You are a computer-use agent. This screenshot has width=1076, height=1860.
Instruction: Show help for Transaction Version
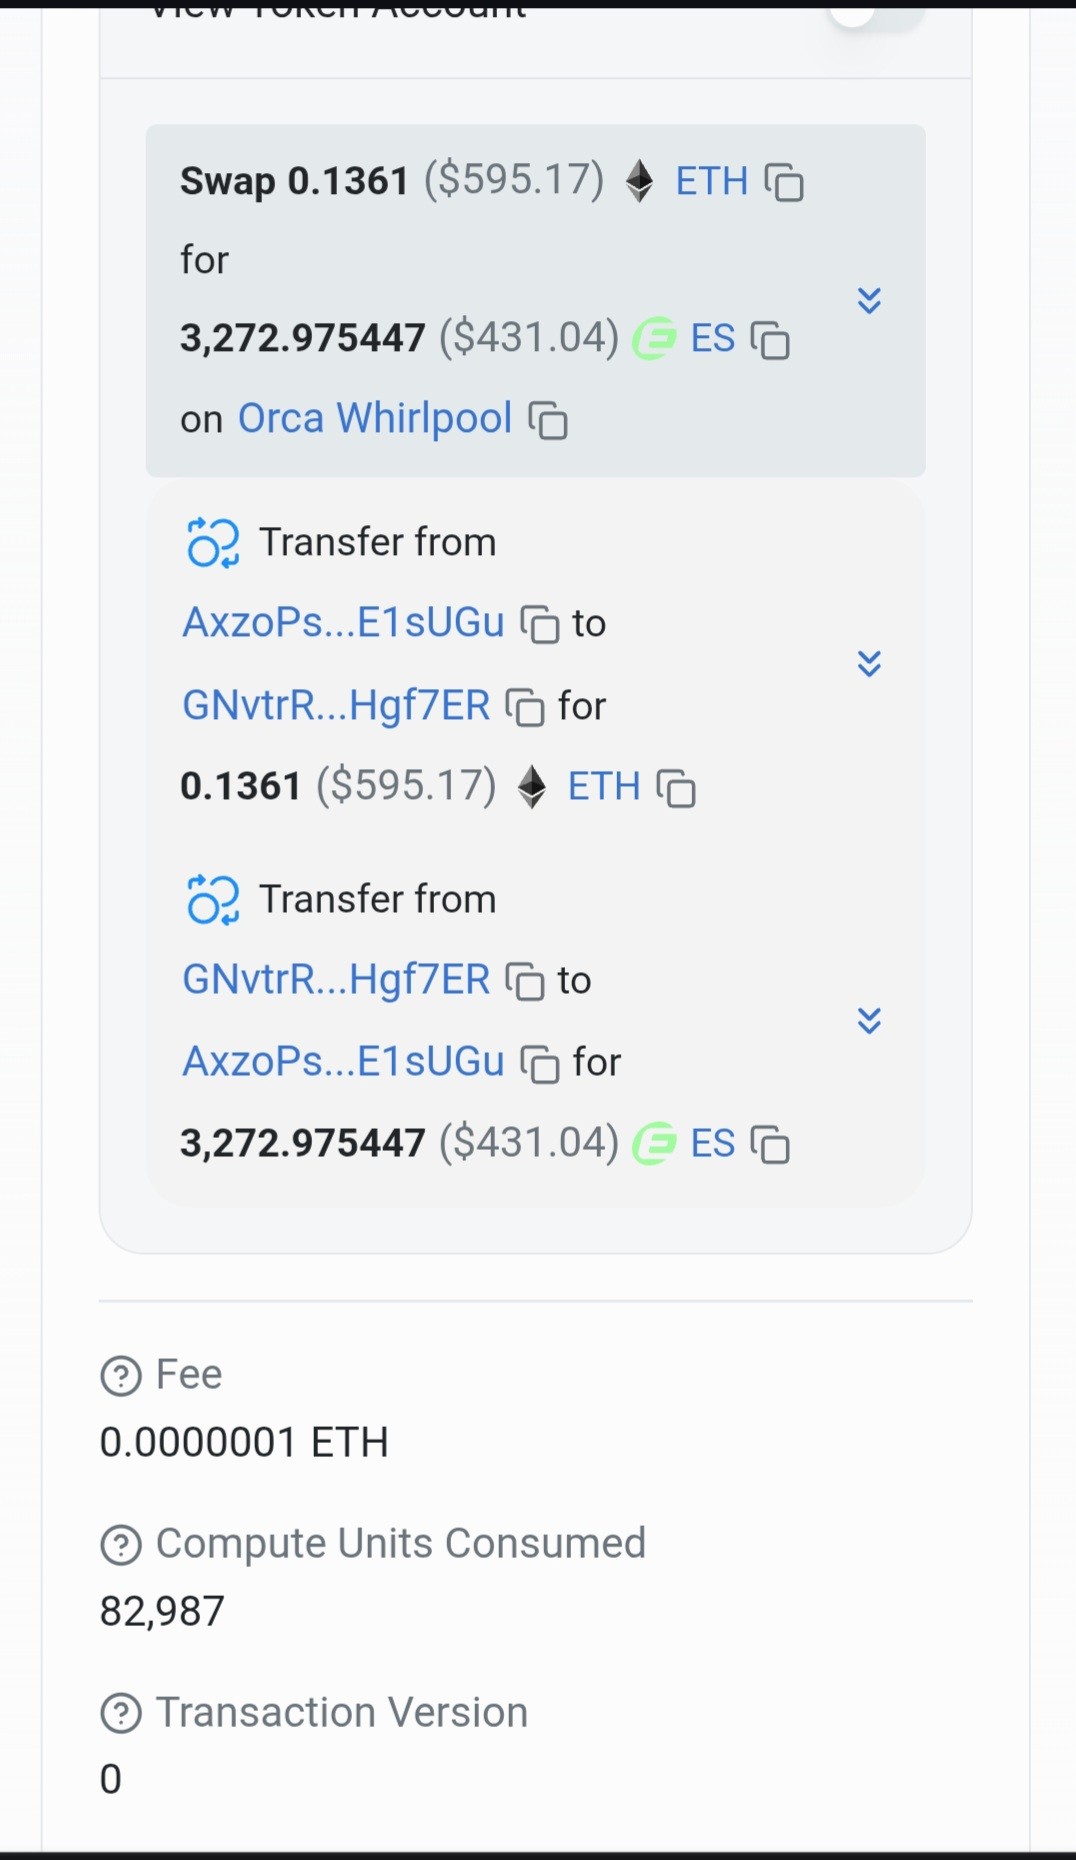[x=121, y=1713]
